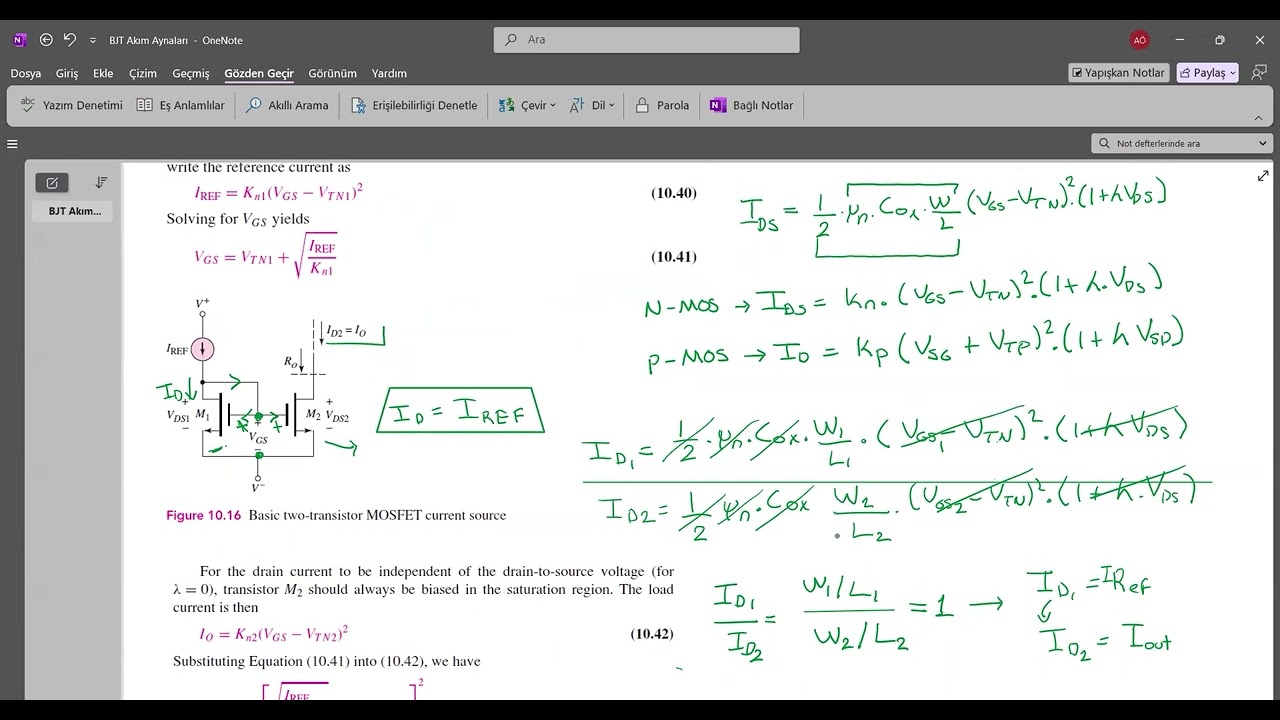Image resolution: width=1280 pixels, height=720 pixels.
Task: Open the Yardım tab
Action: (389, 73)
